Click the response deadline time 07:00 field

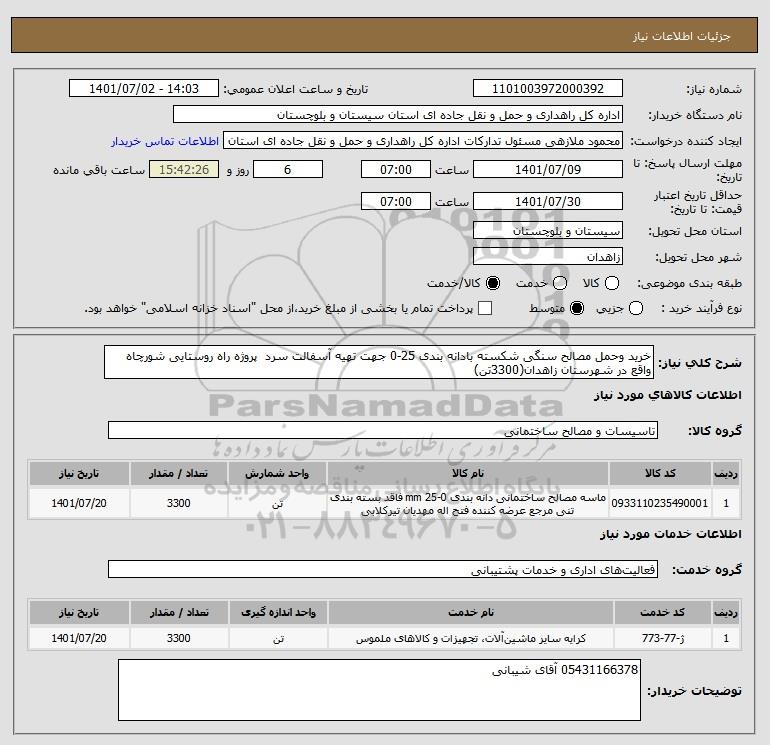pos(396,169)
